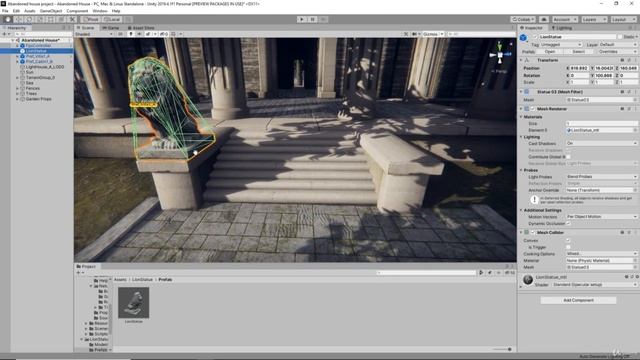Switch to the Lighting tab
The image size is (640, 360).
(562, 28)
